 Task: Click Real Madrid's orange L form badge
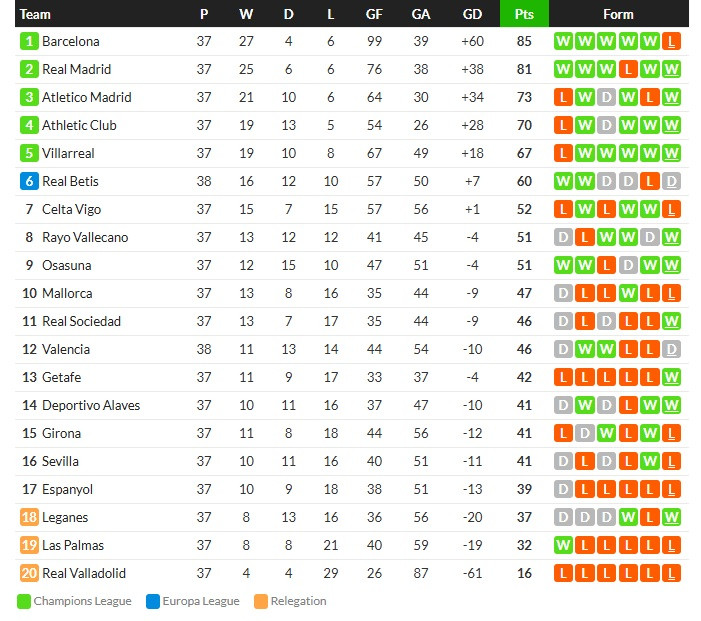628,69
